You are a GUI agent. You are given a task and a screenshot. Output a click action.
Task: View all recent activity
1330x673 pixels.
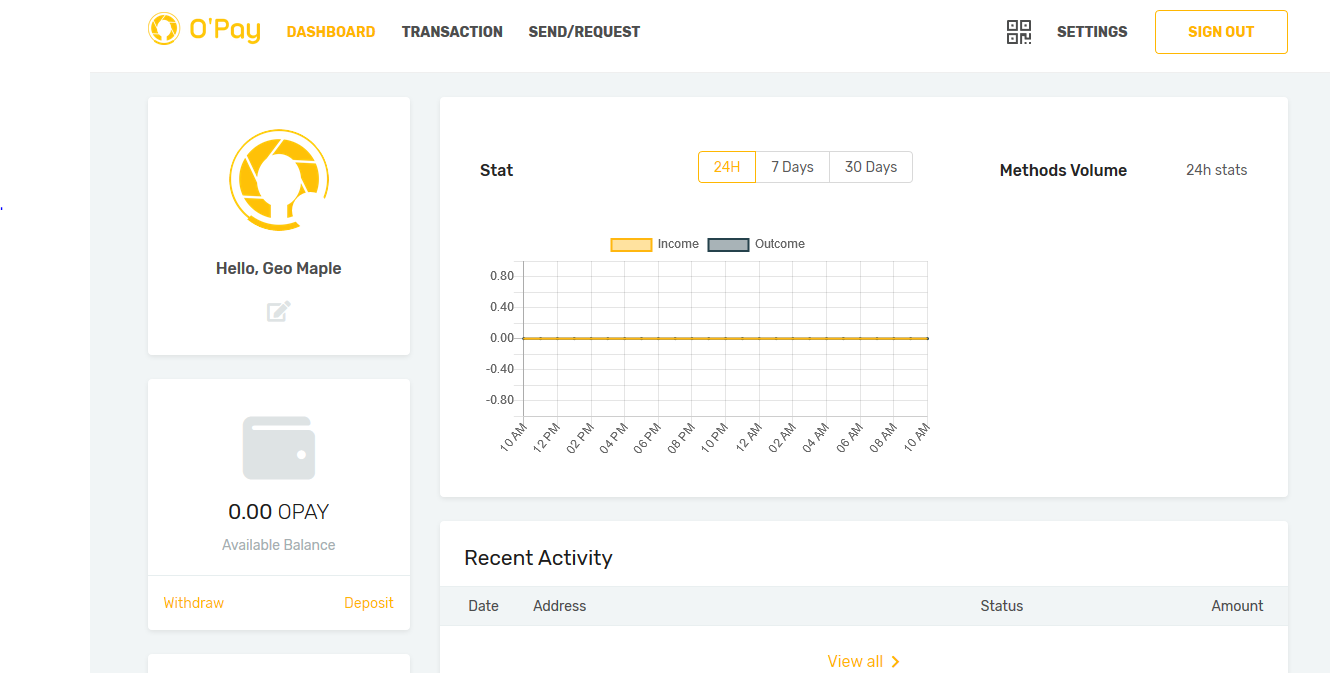pyautogui.click(x=855, y=662)
